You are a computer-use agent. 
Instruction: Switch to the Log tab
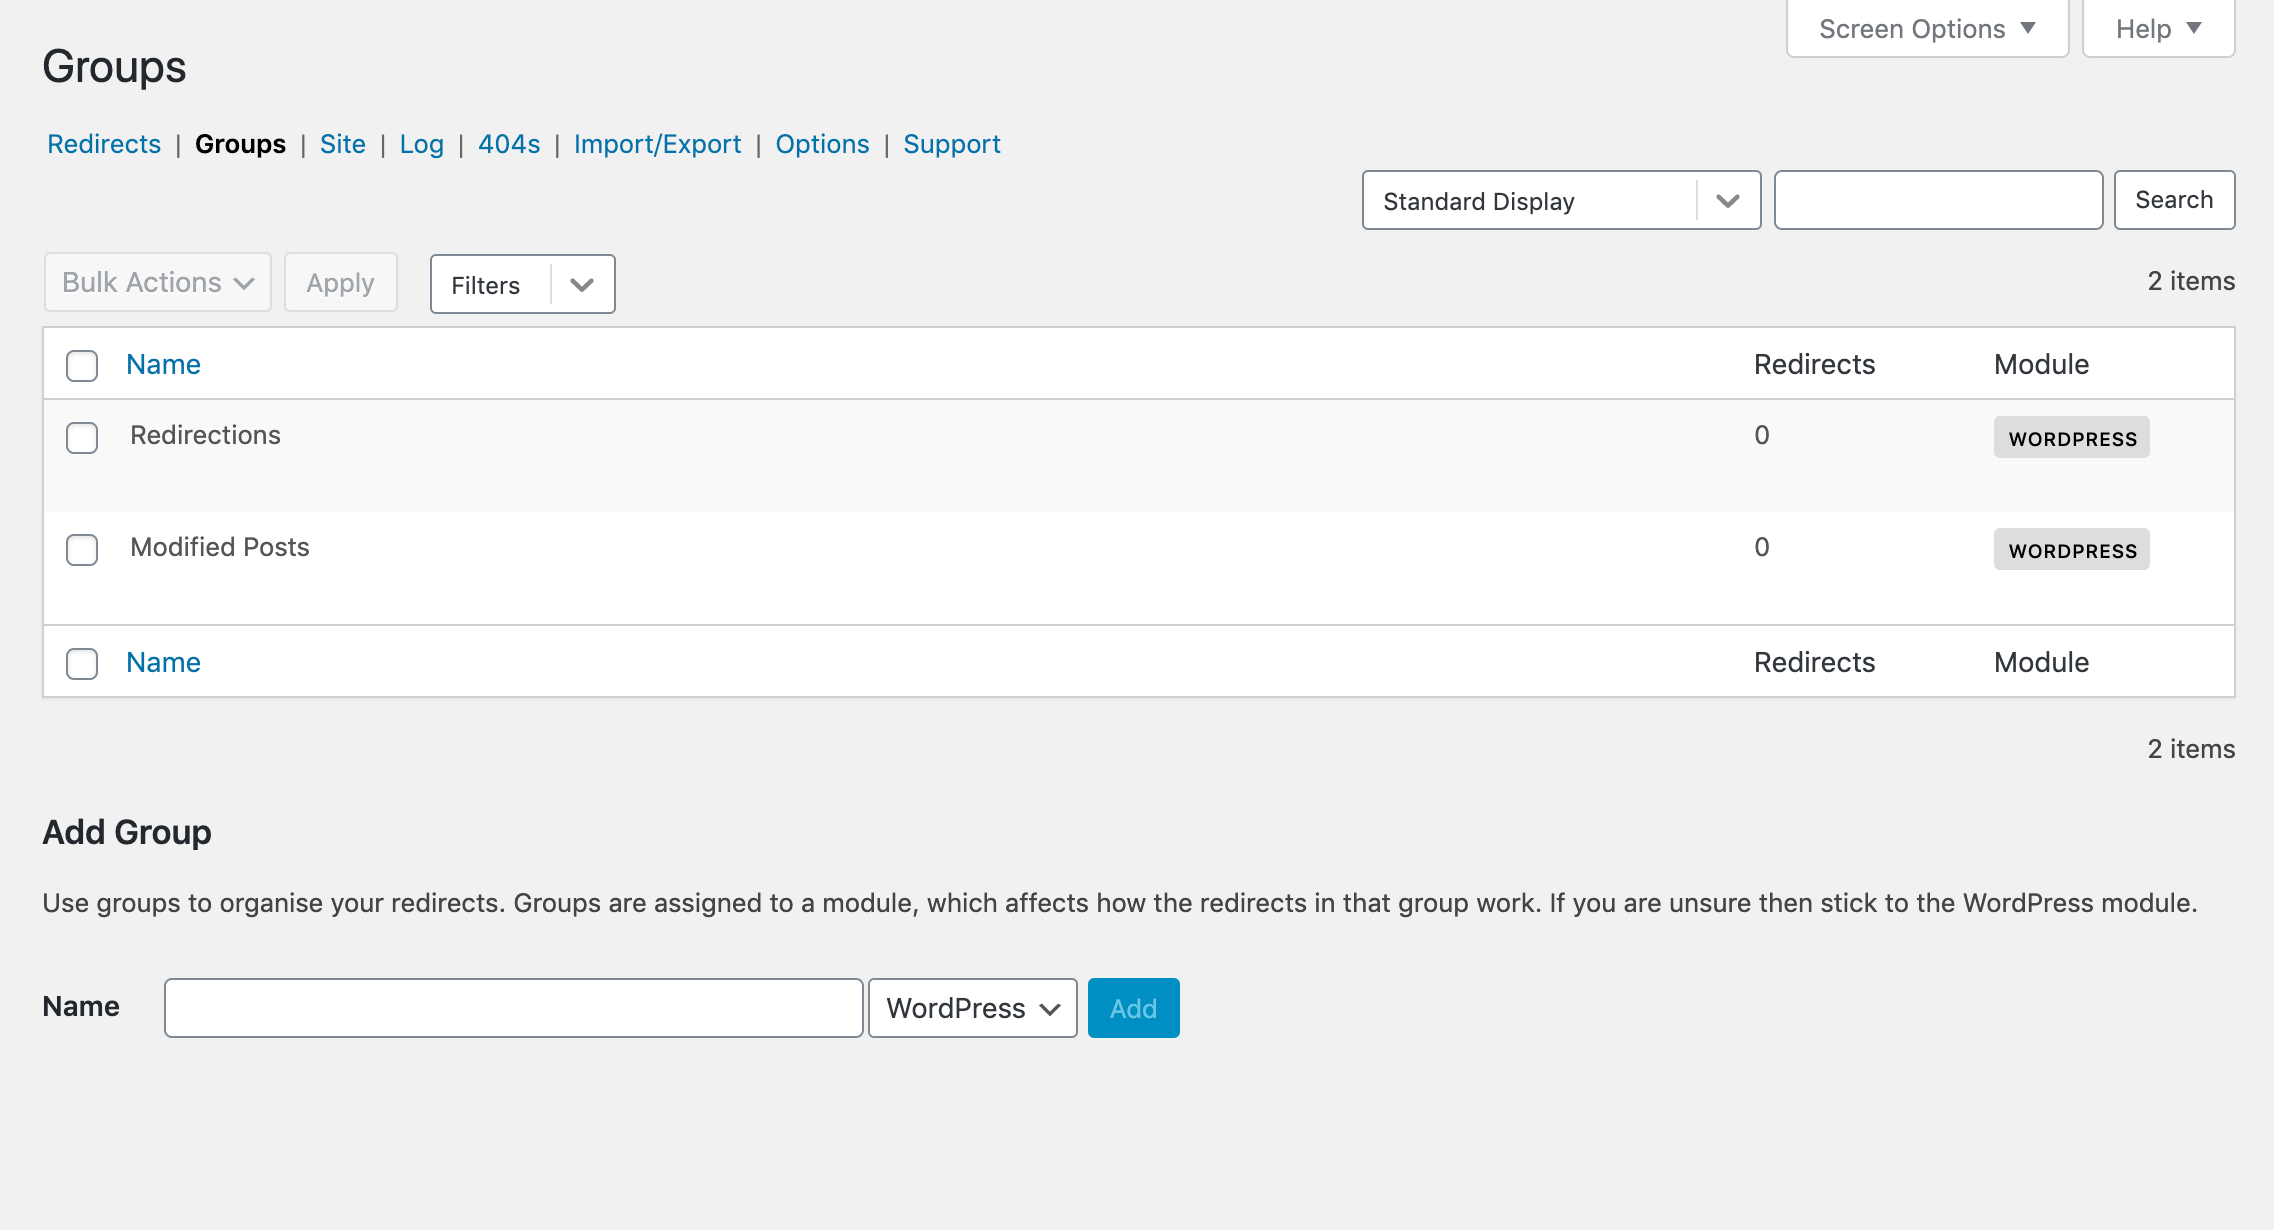click(421, 144)
